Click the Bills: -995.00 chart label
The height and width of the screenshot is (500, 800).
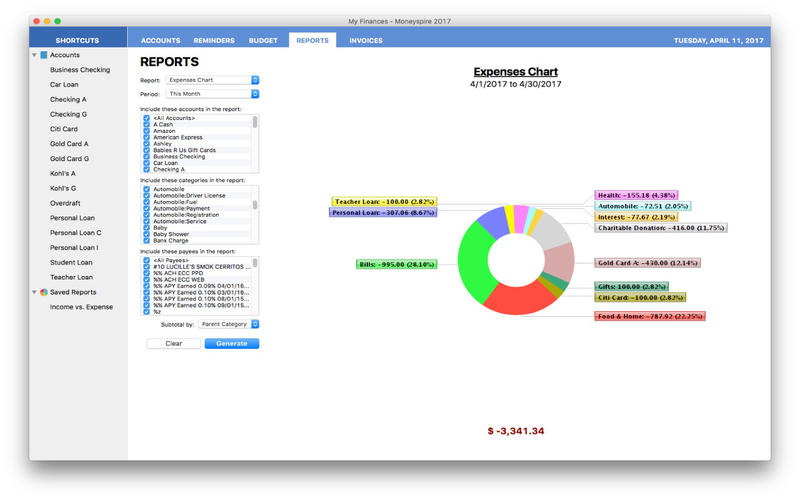coord(396,264)
